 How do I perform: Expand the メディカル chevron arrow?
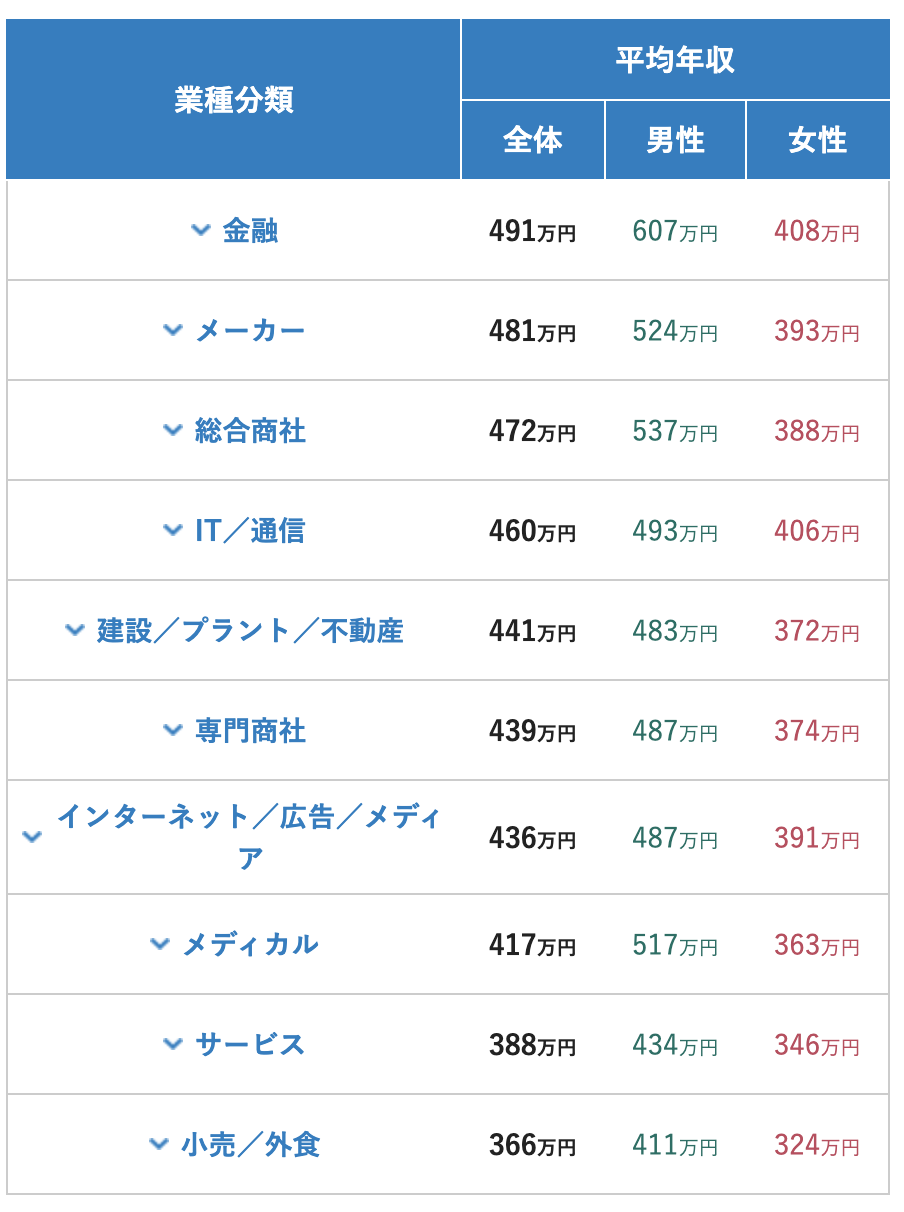coord(160,943)
